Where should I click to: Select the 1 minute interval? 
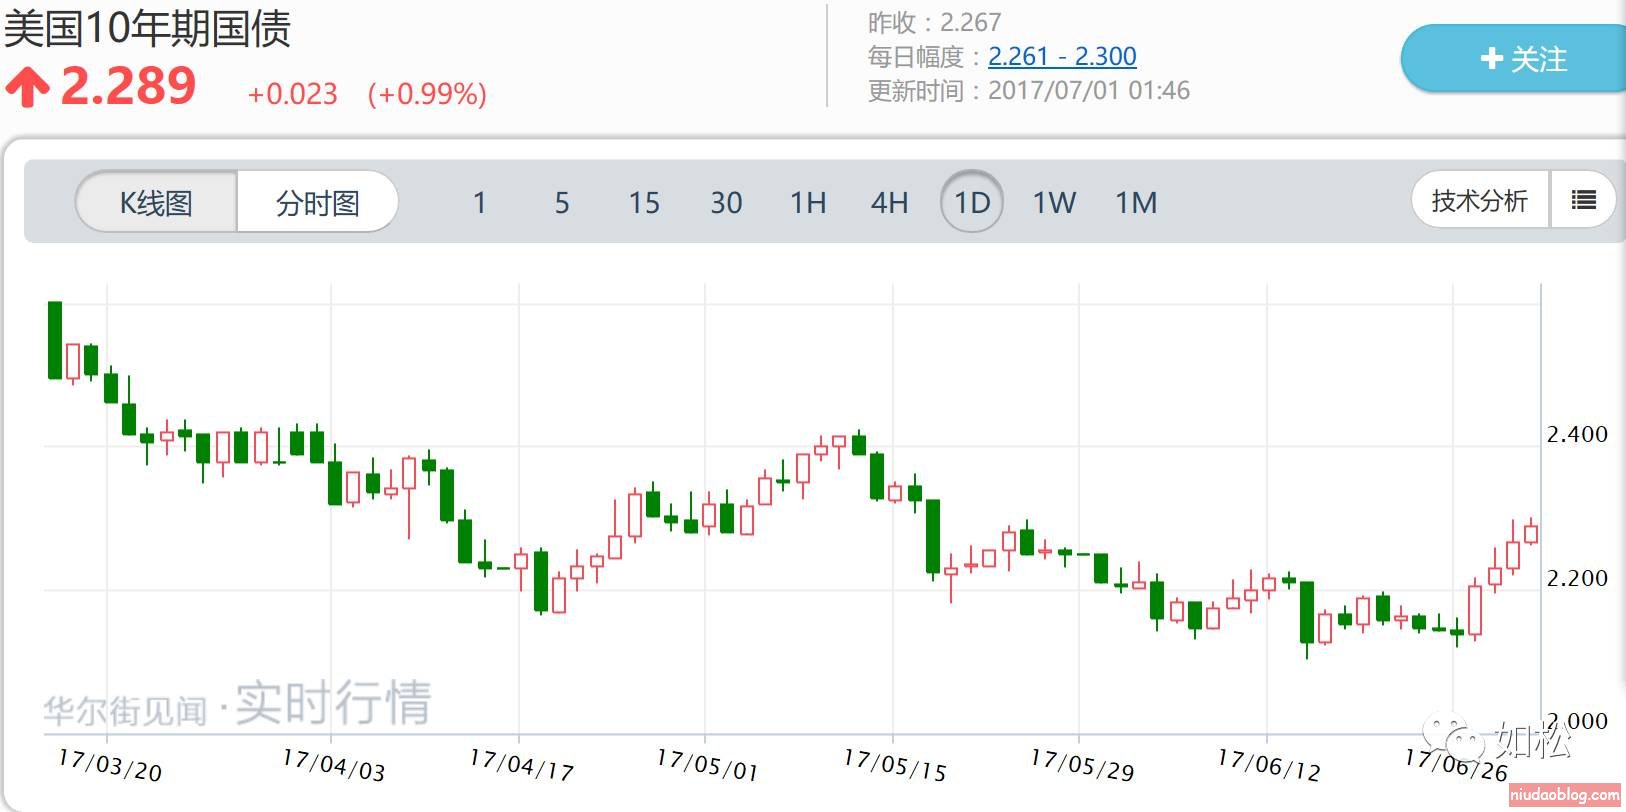[x=479, y=203]
